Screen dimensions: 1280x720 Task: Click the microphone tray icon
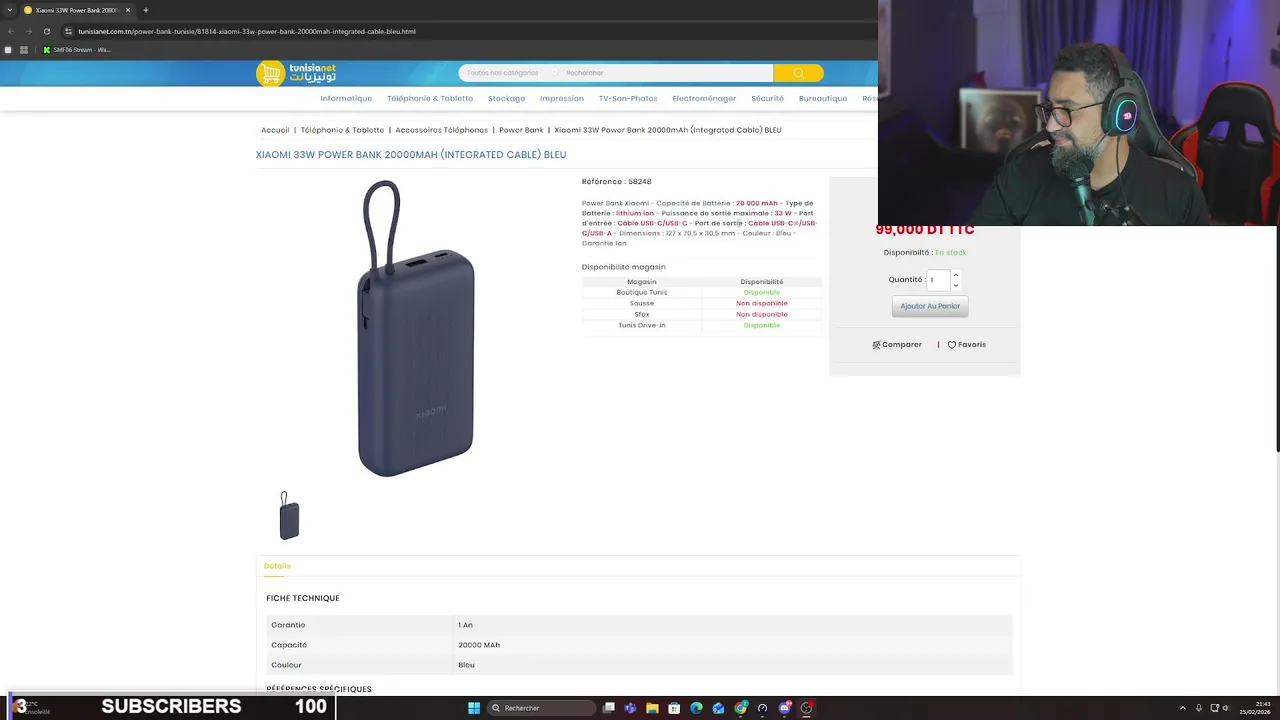pos(1199,708)
